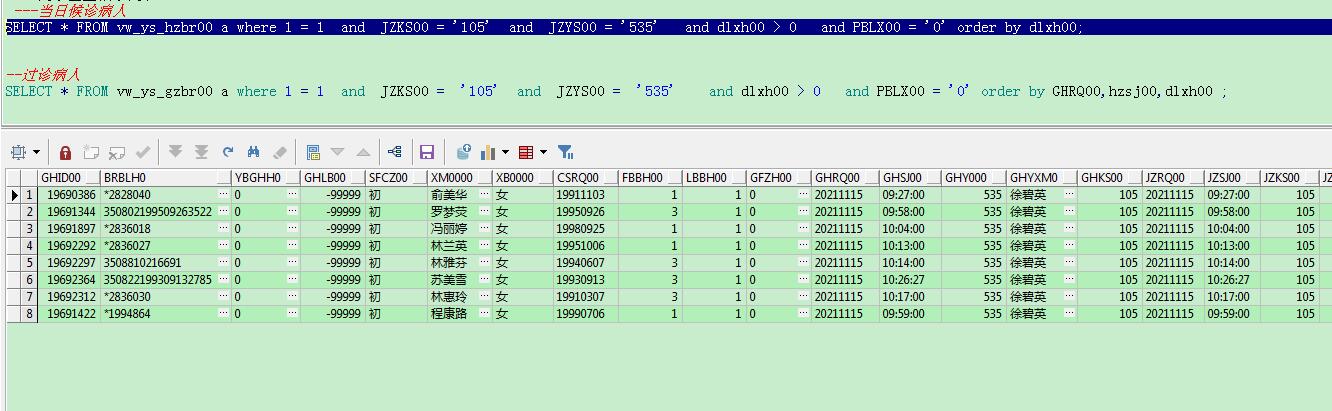Select the JZSJ00 column header
The width and height of the screenshot is (1332, 411).
click(1231, 178)
